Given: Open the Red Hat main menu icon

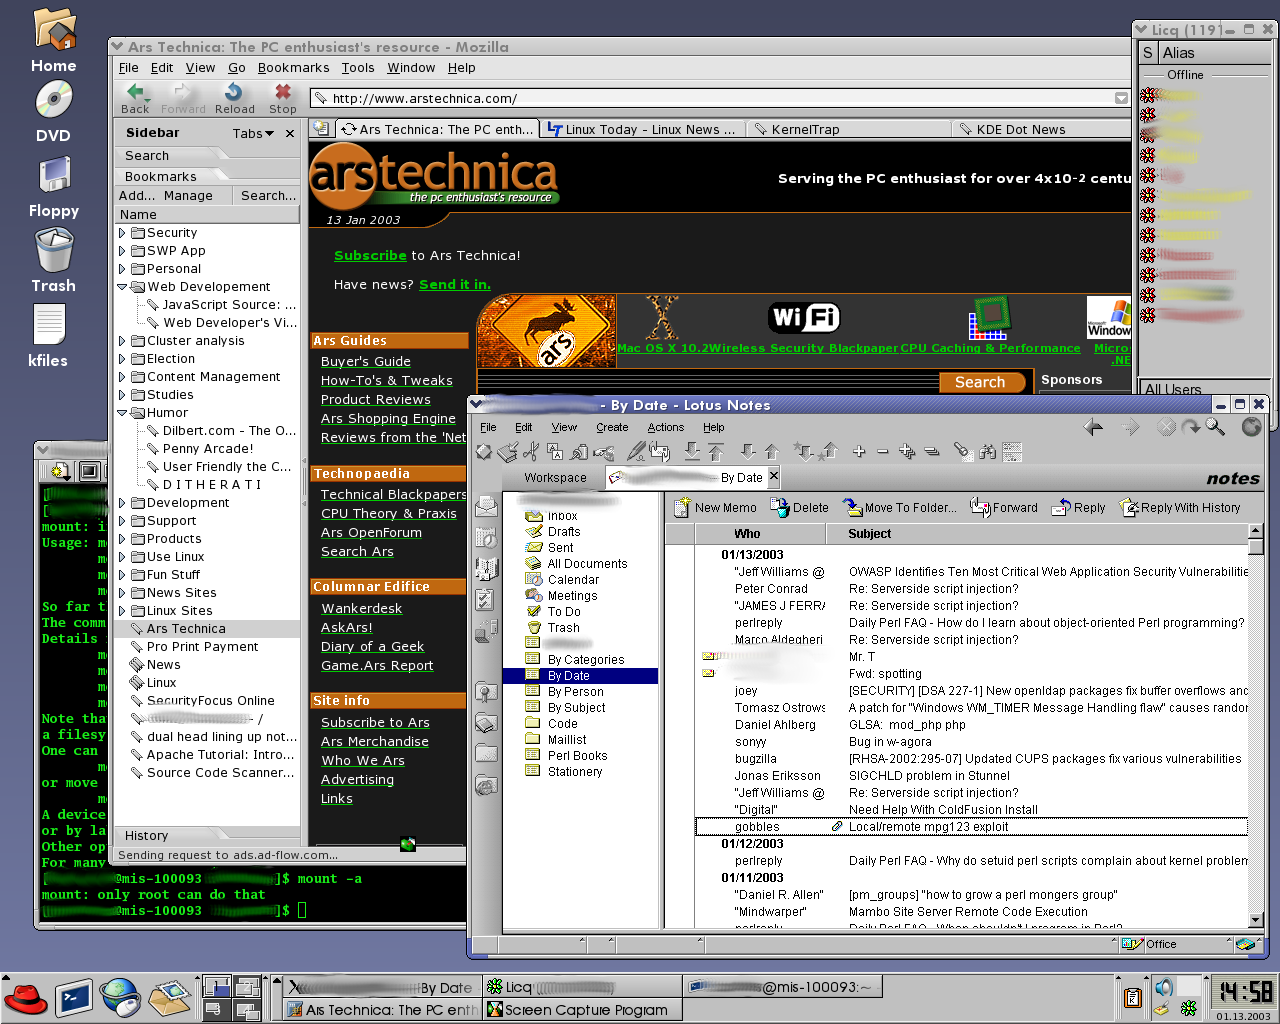Looking at the screenshot, I should point(26,998).
